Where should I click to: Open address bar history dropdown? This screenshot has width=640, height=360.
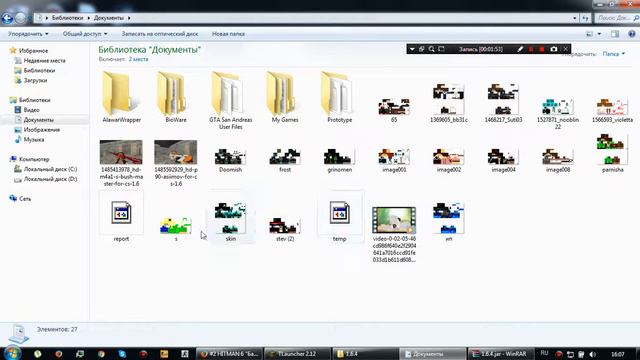pyautogui.click(x=575, y=18)
